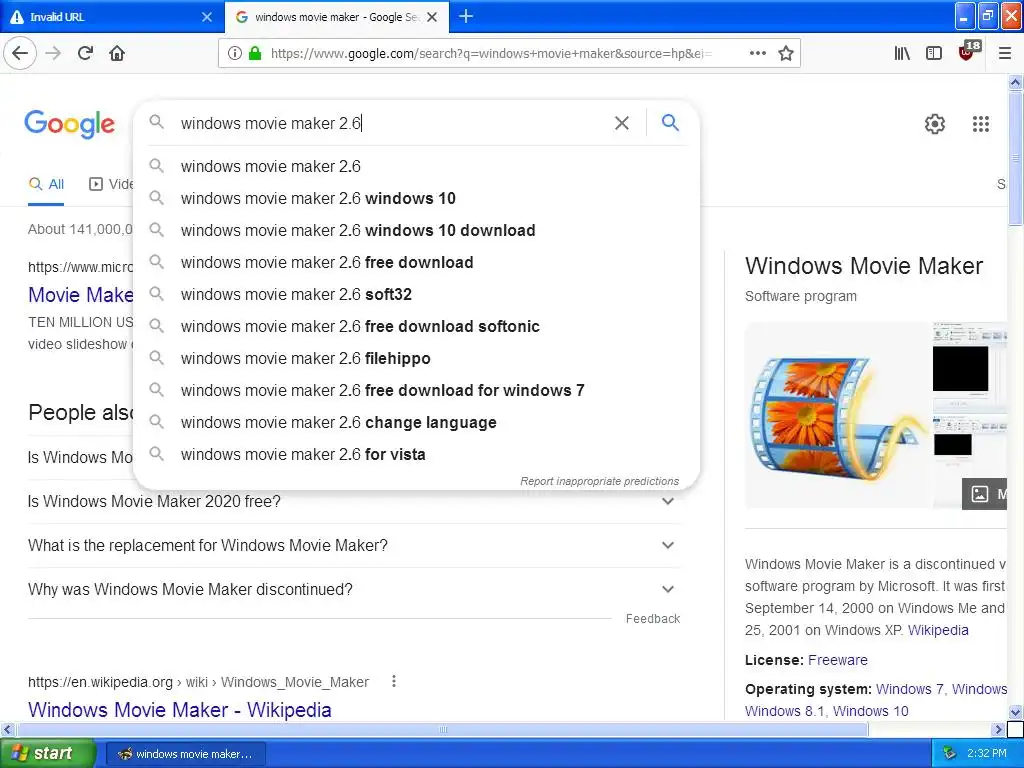Close the Invalid URL tab

(x=206, y=17)
